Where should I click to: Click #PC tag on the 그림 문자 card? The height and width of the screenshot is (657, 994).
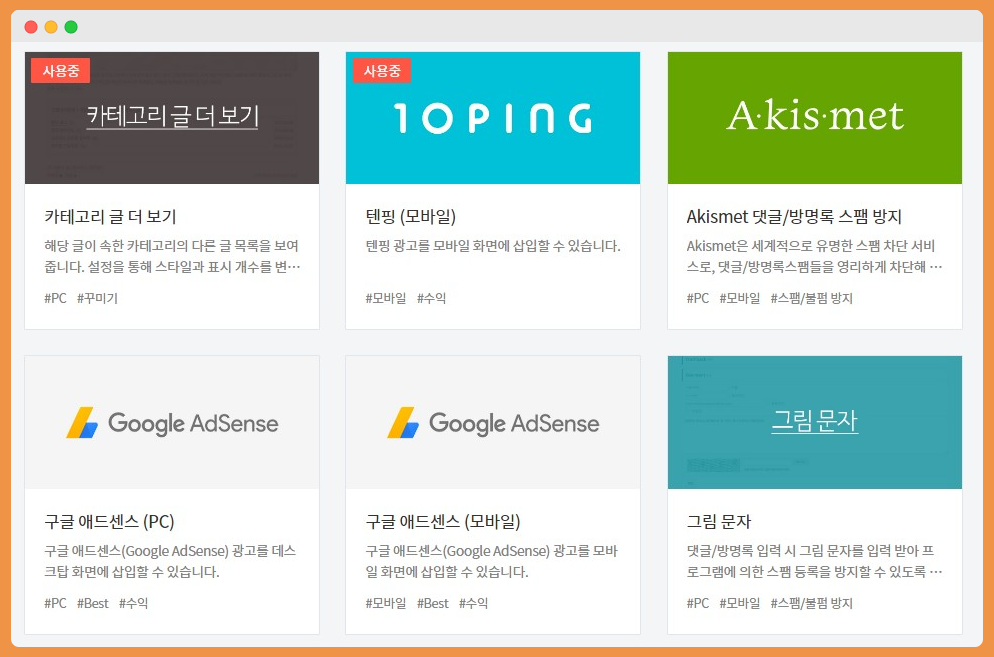pos(698,603)
